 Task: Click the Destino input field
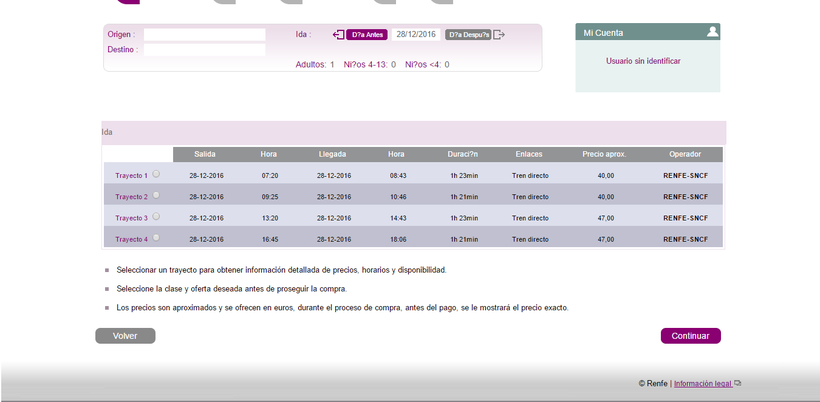point(204,49)
